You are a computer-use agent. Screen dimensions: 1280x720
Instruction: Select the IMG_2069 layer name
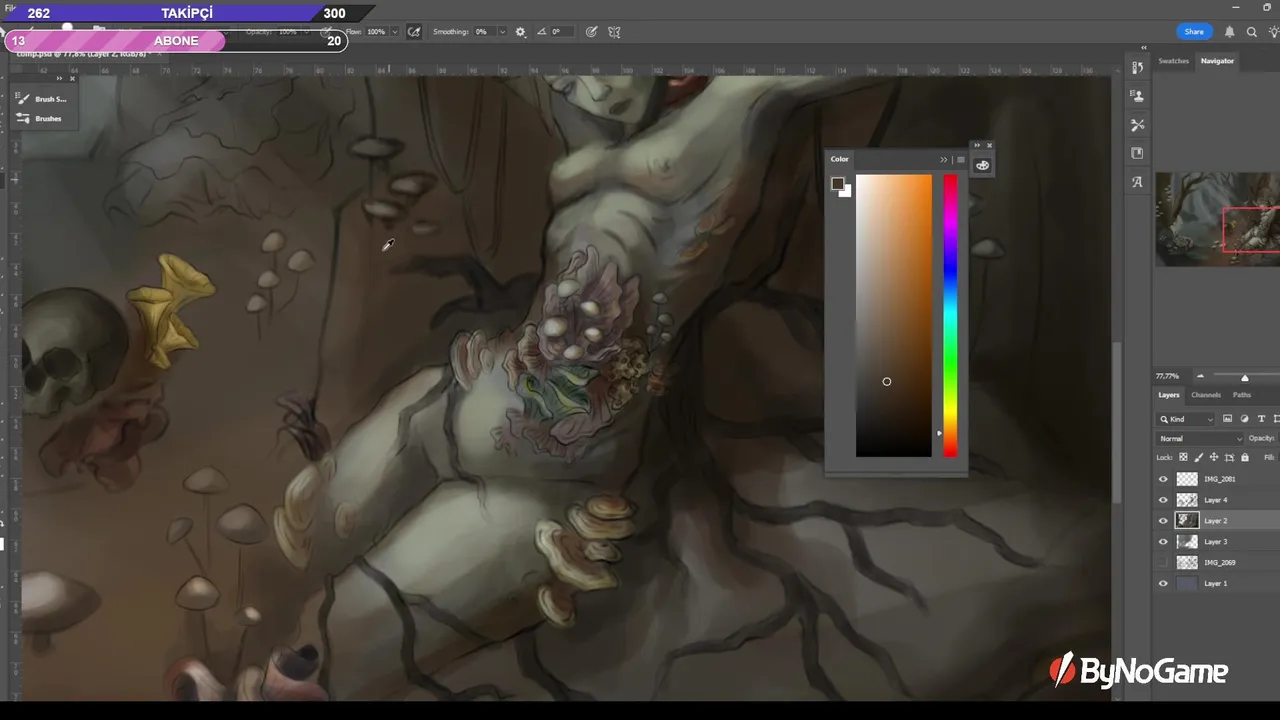[1219, 563]
